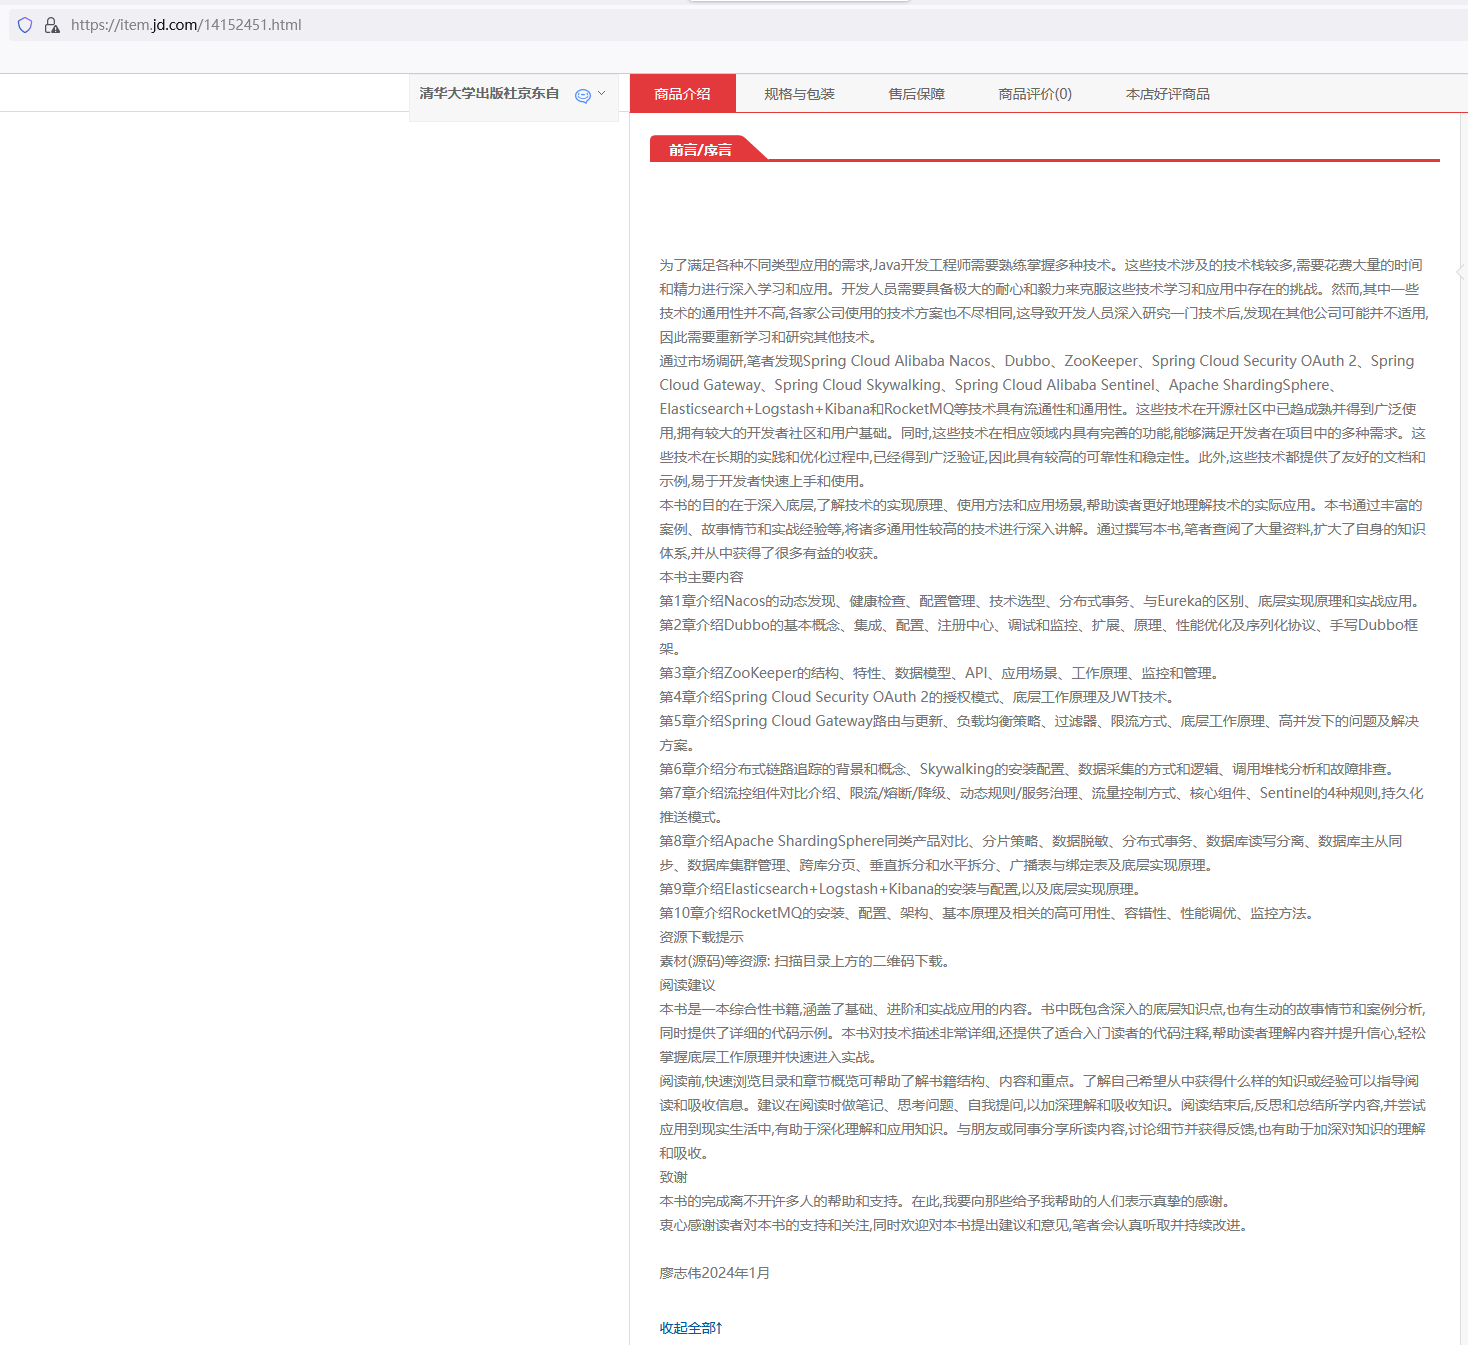Expand the chevron next to the chat icon

[x=601, y=93]
